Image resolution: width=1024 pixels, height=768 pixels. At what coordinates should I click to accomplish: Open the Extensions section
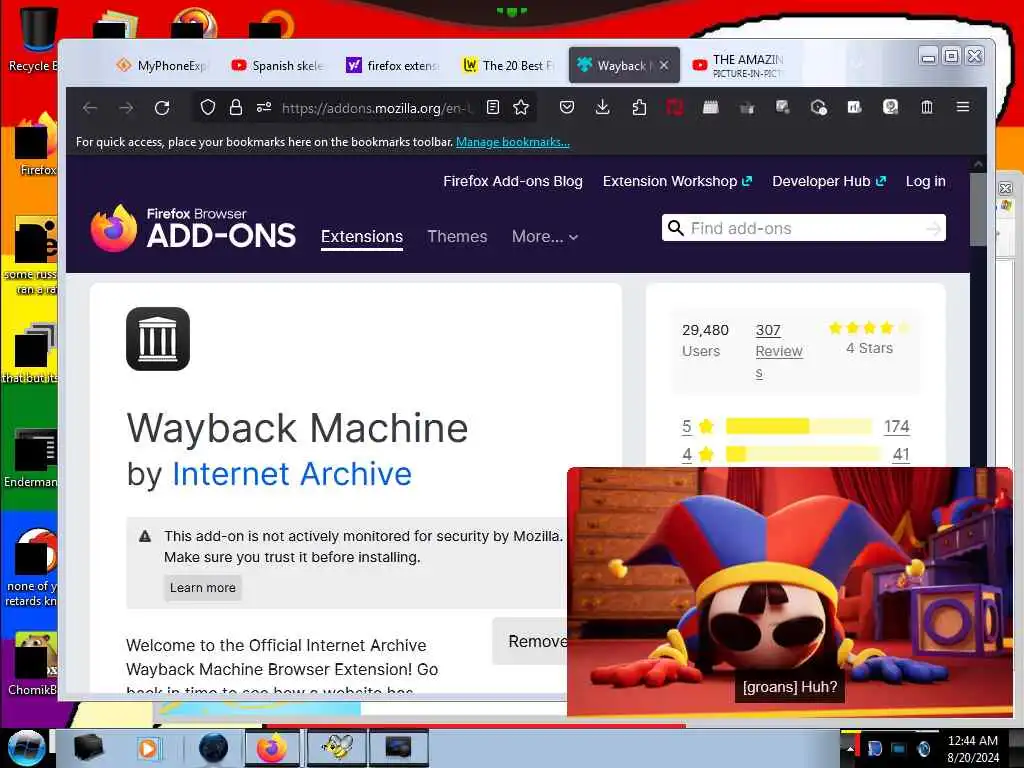pos(362,236)
